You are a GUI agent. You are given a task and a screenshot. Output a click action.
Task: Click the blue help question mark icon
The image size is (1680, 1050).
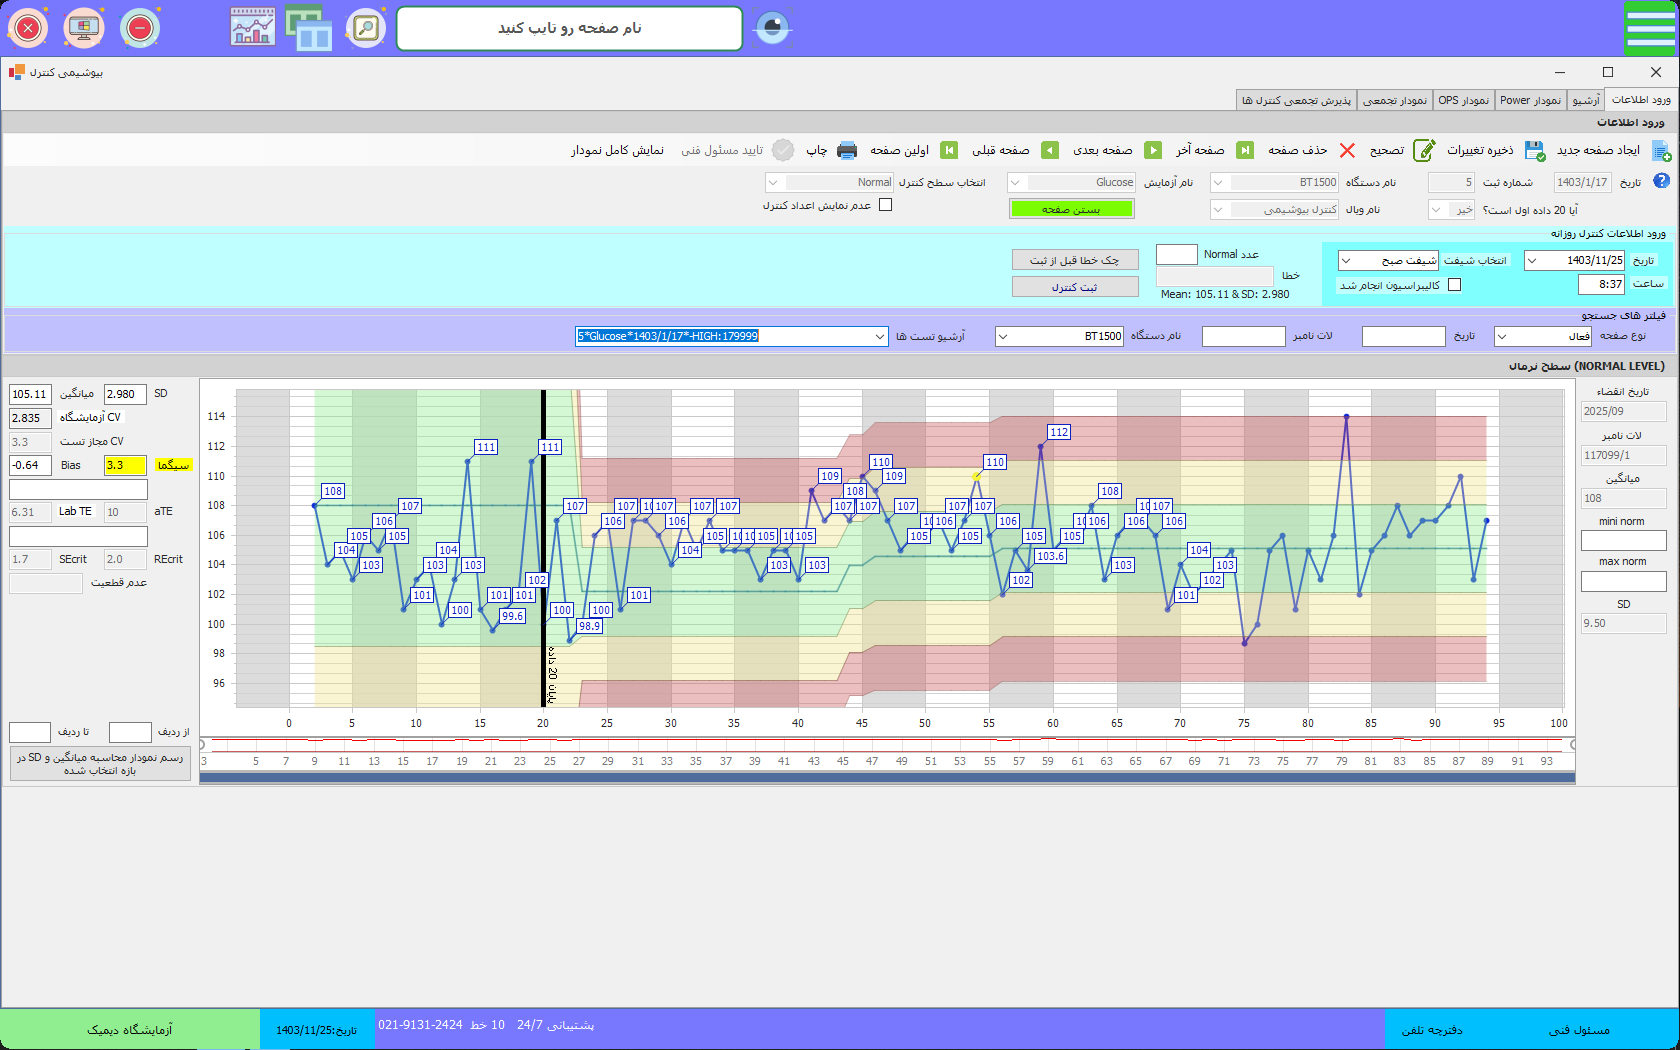tap(1661, 181)
